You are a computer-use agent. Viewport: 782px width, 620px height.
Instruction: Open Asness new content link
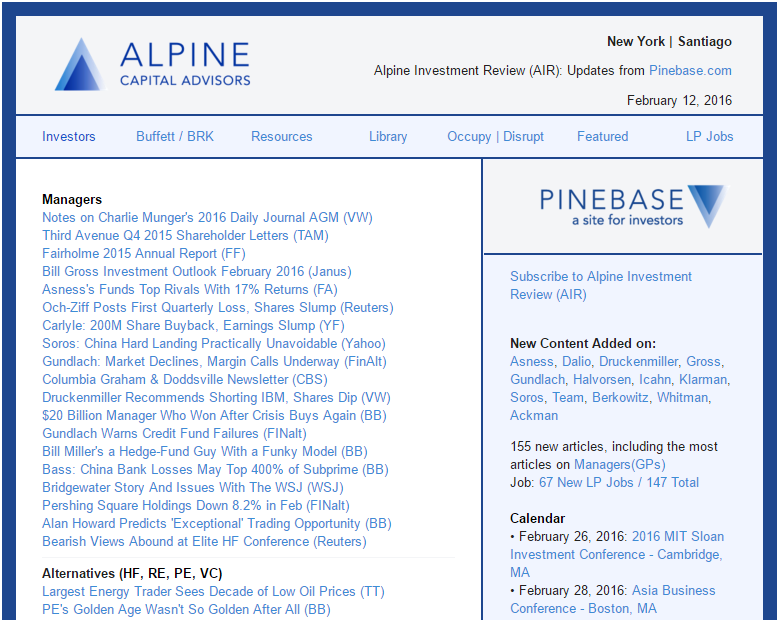pos(532,361)
